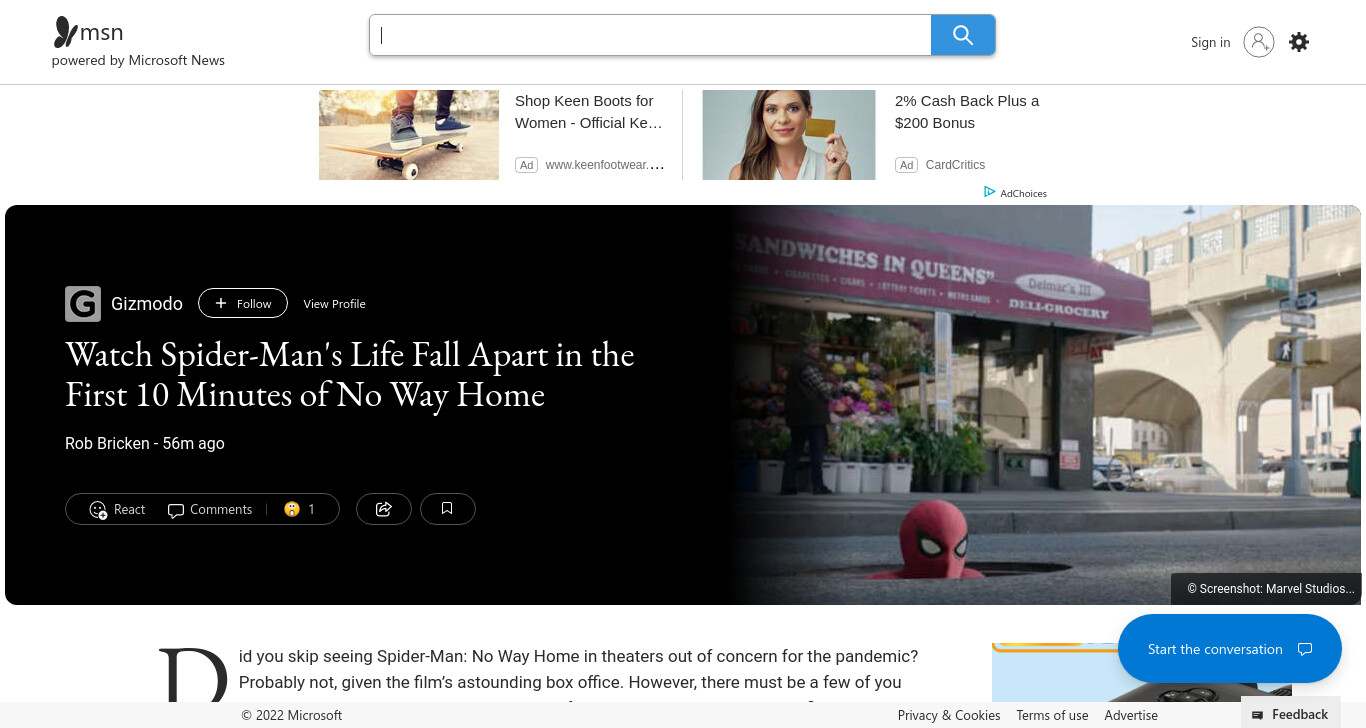The width and height of the screenshot is (1366, 728).
Task: Open Privacy & Cookies link
Action: pos(949,715)
